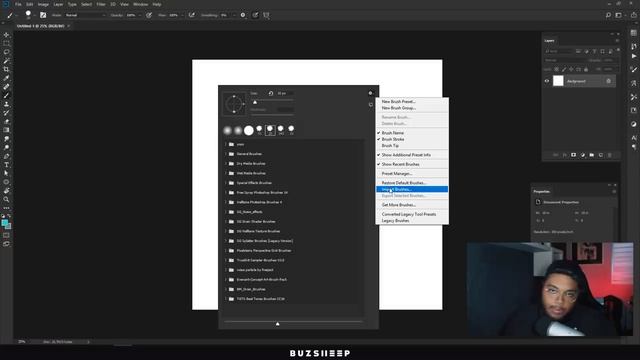Open brush preset picker dropdown arrow
Viewport: 640px width, 360px height.
[34, 15]
